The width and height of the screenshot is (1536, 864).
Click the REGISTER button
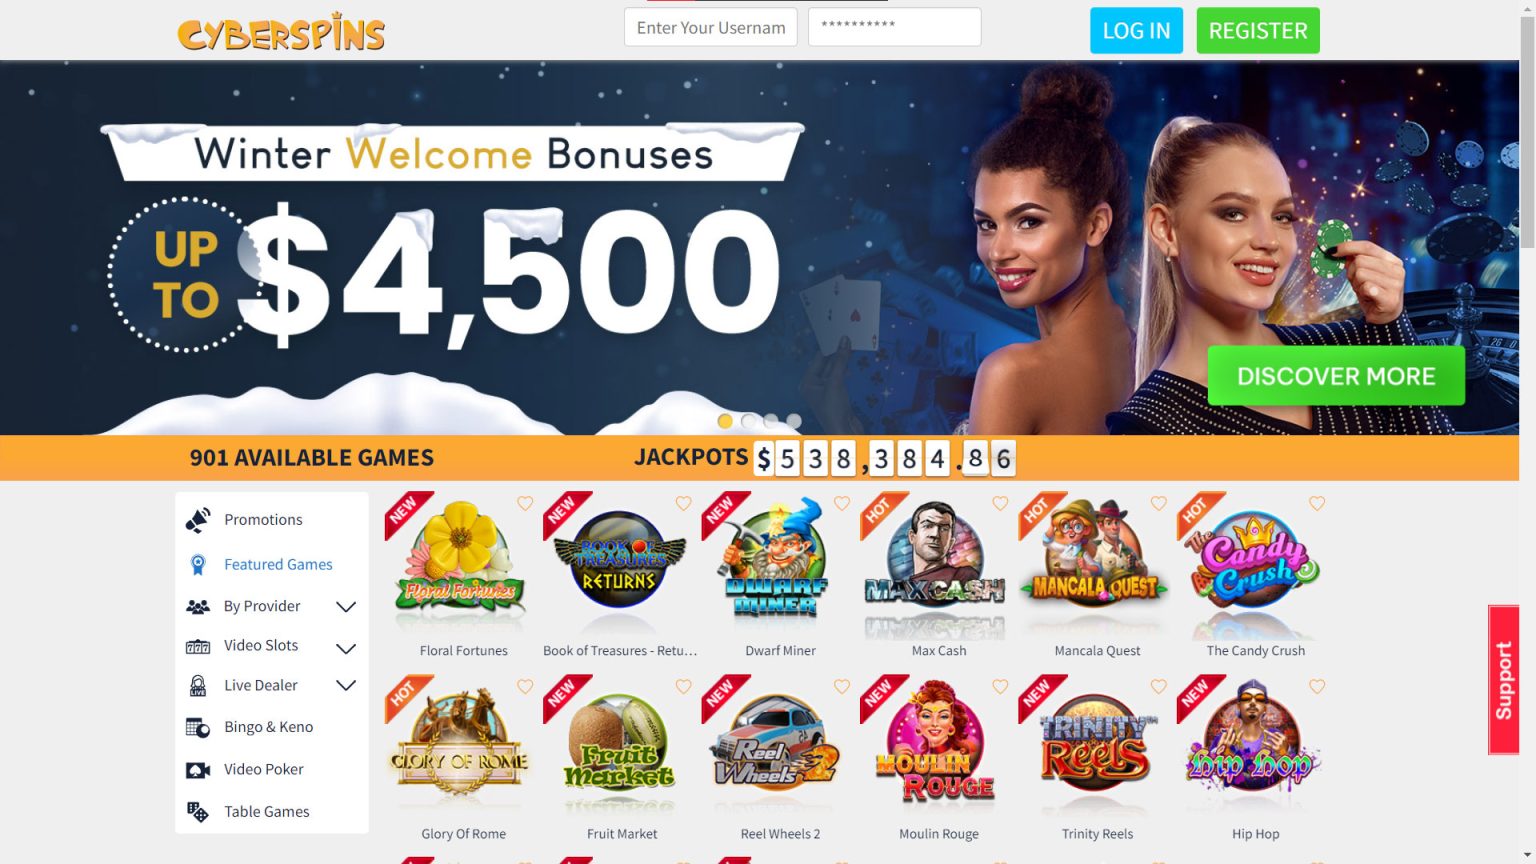1258,30
